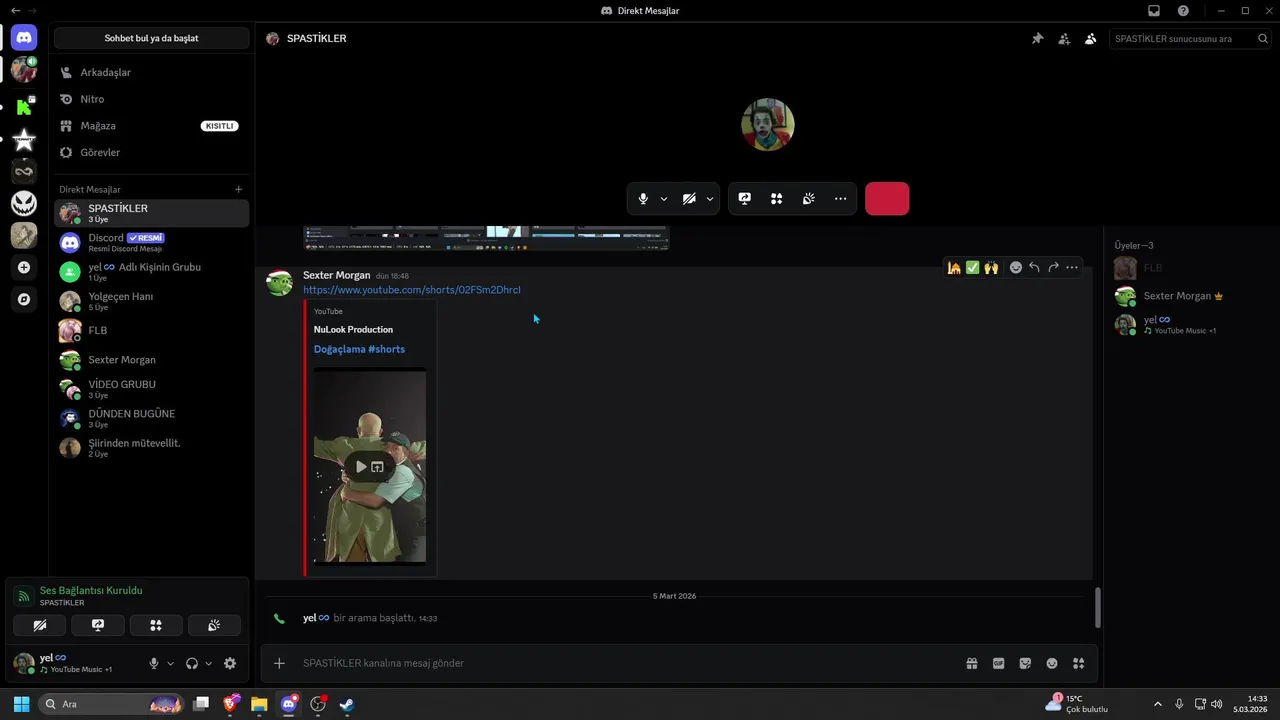This screenshot has width=1280, height=720.
Task: Turn on camera in the call controls
Action: [x=689, y=199]
